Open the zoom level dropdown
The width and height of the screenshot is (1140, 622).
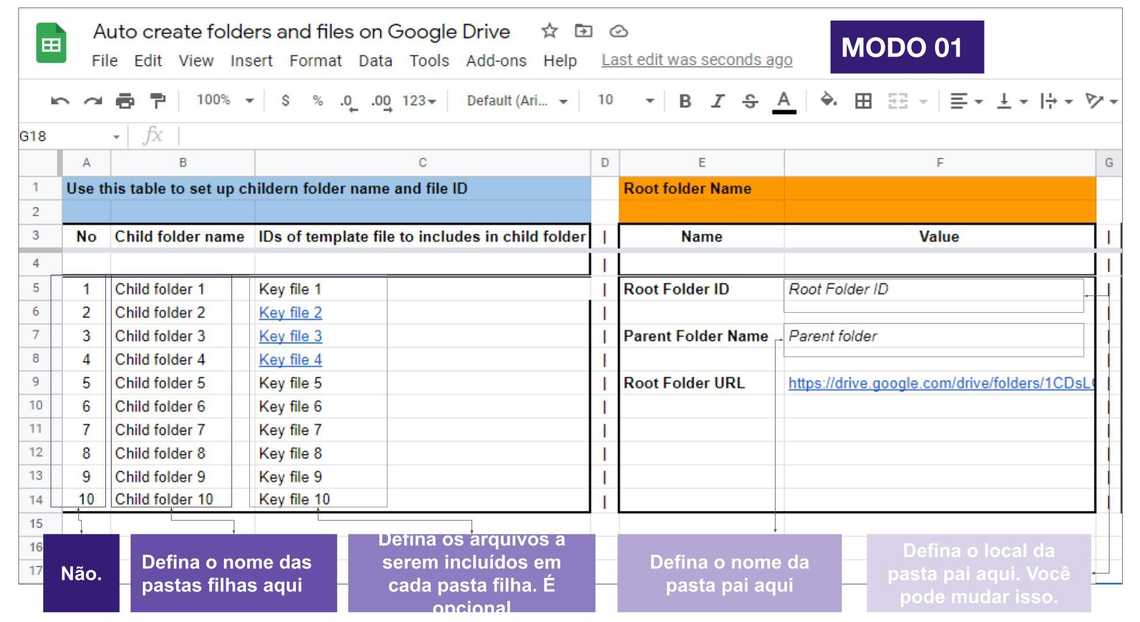(x=225, y=100)
